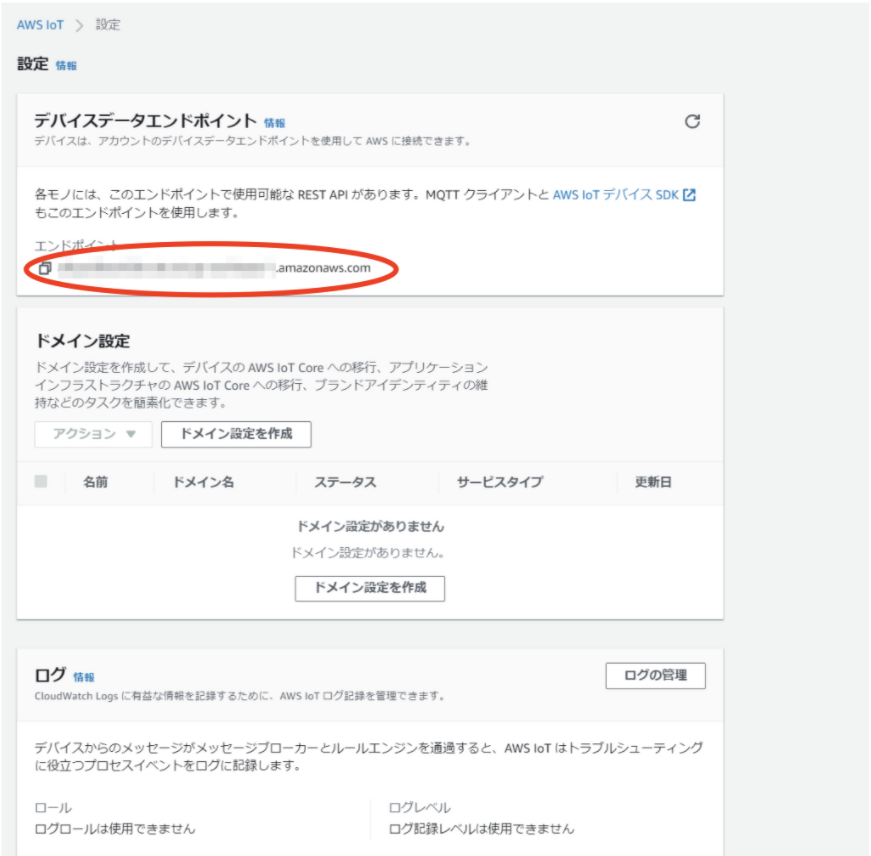This screenshot has width=871, height=856.
Task: Click ドメイン設定を作成 next to アクション
Action: coord(238,435)
